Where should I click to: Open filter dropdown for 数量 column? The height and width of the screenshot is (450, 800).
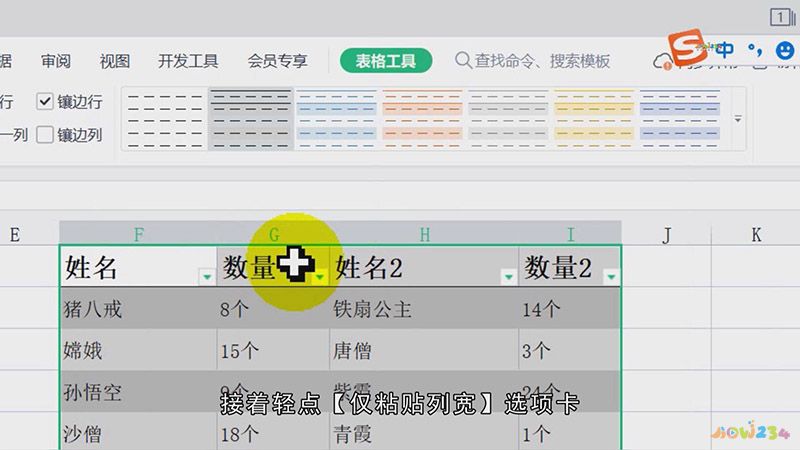pos(320,277)
